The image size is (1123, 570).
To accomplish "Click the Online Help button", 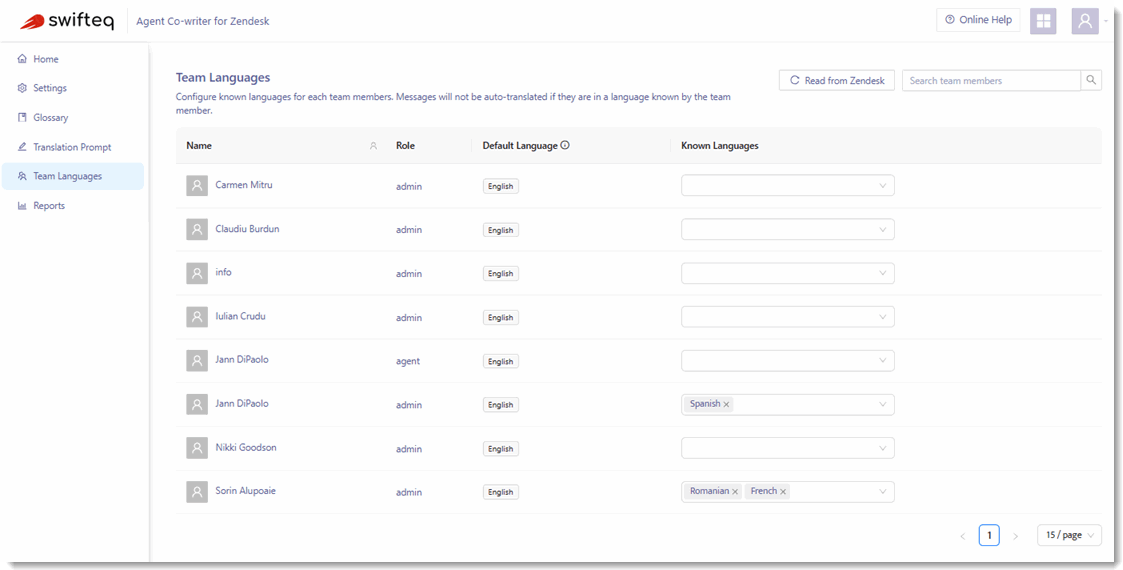I will (978, 20).
